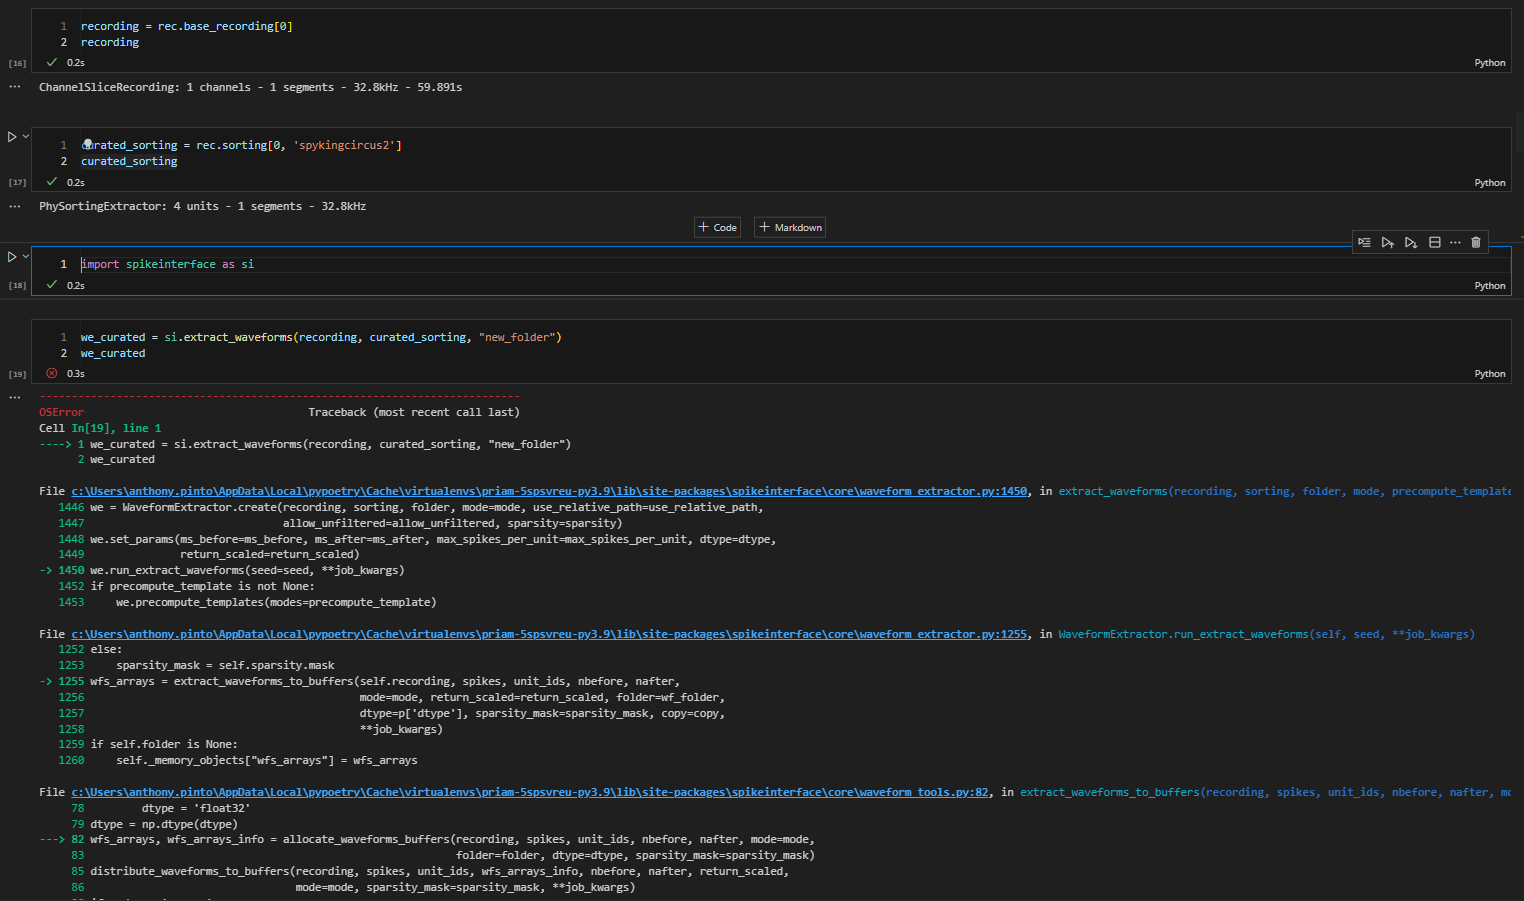This screenshot has width=1524, height=901.
Task: Collapse the PhySortingExtractor output via its ellipsis
Action: [14, 206]
